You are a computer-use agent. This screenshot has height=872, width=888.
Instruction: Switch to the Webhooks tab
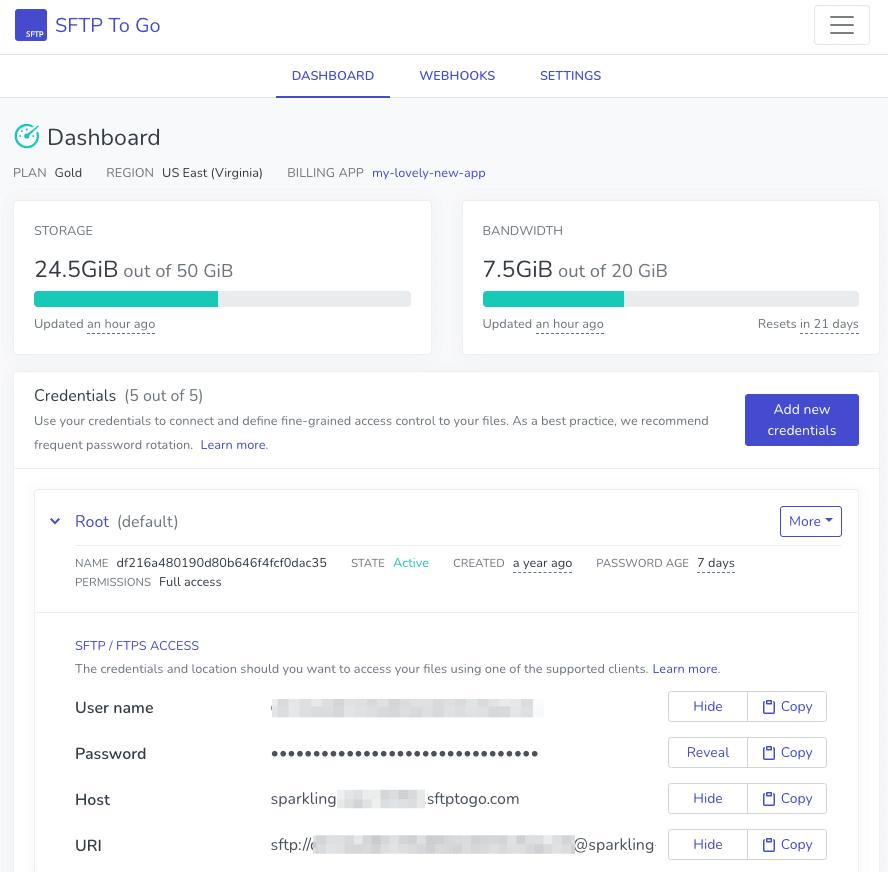[457, 76]
